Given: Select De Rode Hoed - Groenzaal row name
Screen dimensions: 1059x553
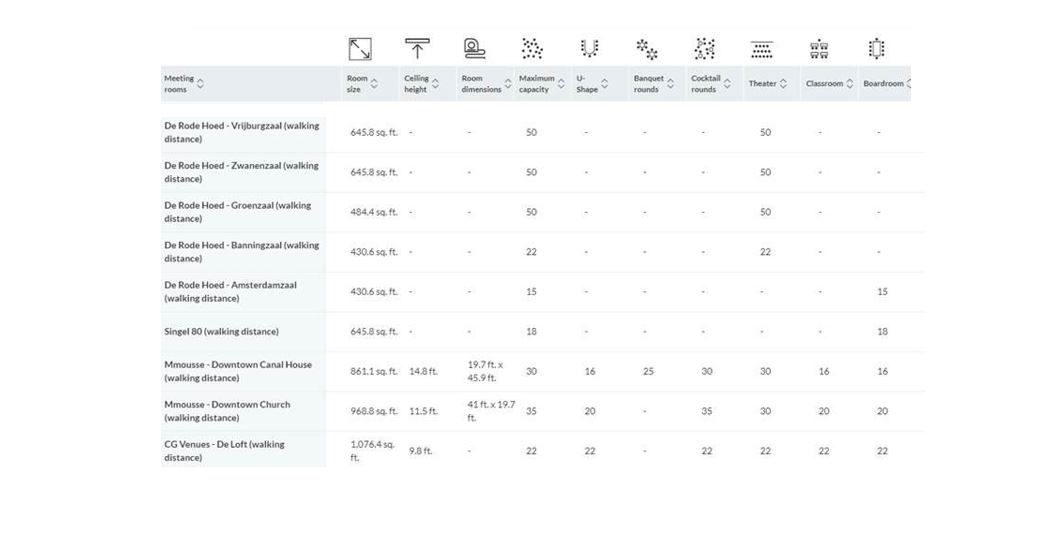Looking at the screenshot, I should (238, 212).
